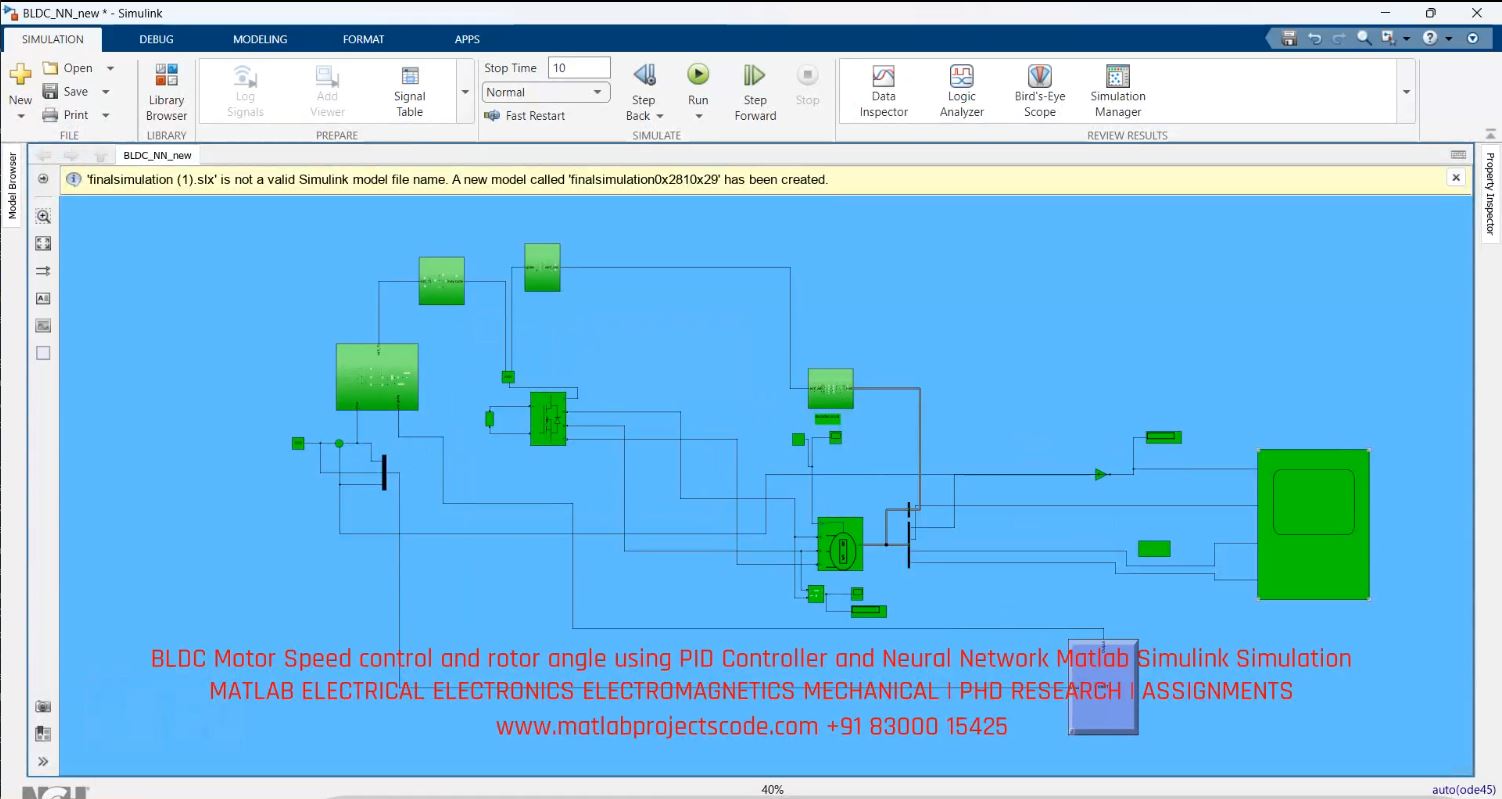The height and width of the screenshot is (799, 1502).
Task: Click the 40% zoom level in status bar
Action: click(x=772, y=790)
